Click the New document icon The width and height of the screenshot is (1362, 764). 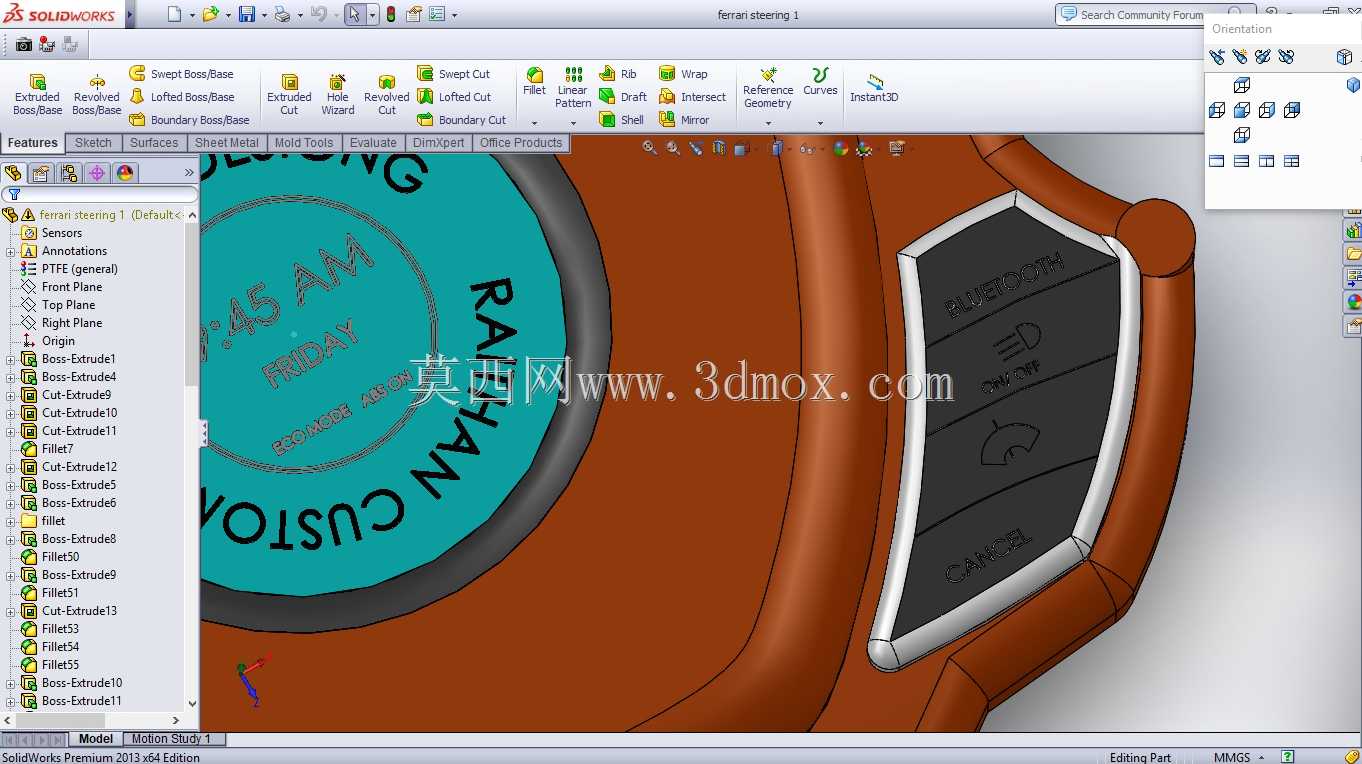pos(174,14)
